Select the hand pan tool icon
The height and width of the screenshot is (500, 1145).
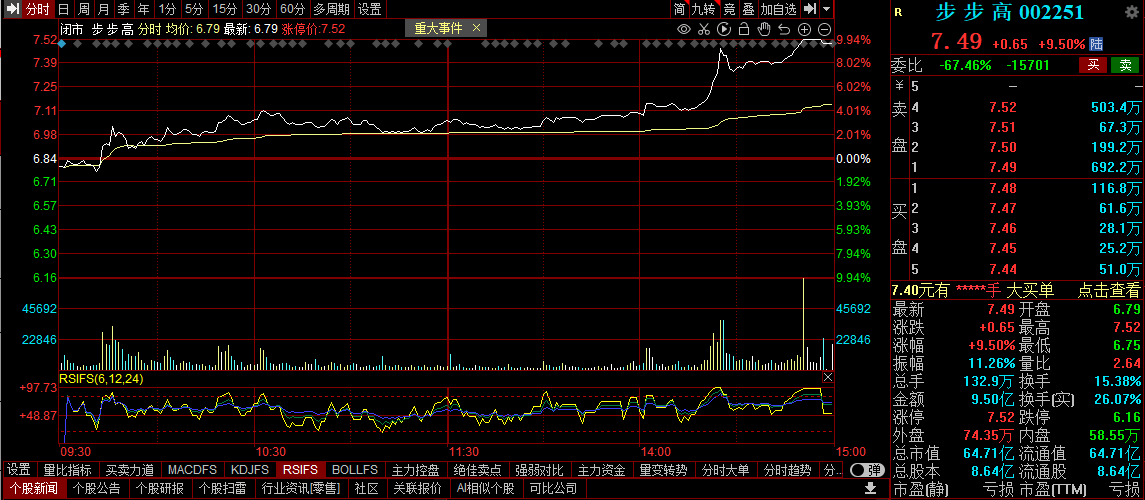(x=764, y=29)
